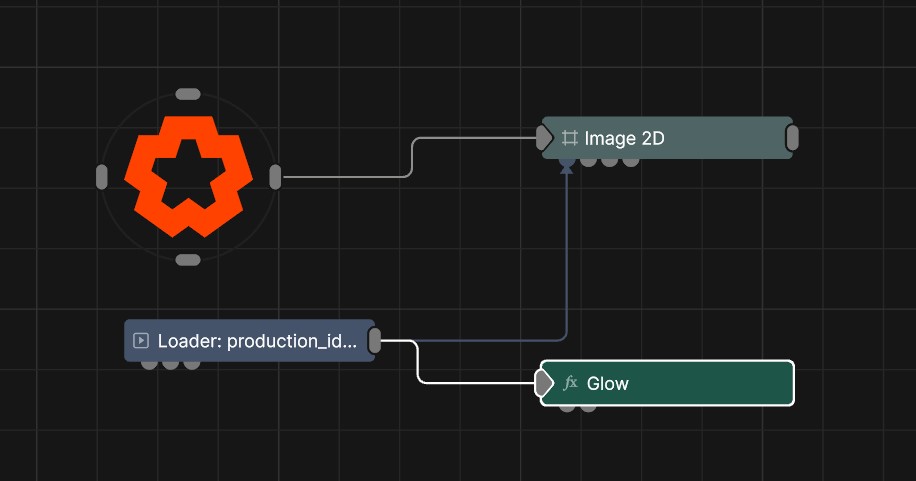916x481 pixels.
Task: Click the left port of the root node
Action: pyautogui.click(x=102, y=177)
